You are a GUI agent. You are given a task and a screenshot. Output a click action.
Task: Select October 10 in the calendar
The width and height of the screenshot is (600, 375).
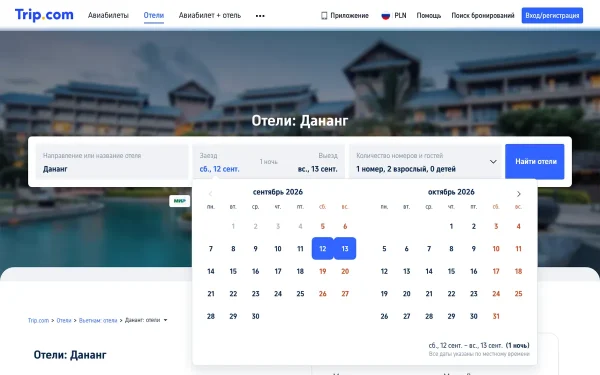coord(496,248)
